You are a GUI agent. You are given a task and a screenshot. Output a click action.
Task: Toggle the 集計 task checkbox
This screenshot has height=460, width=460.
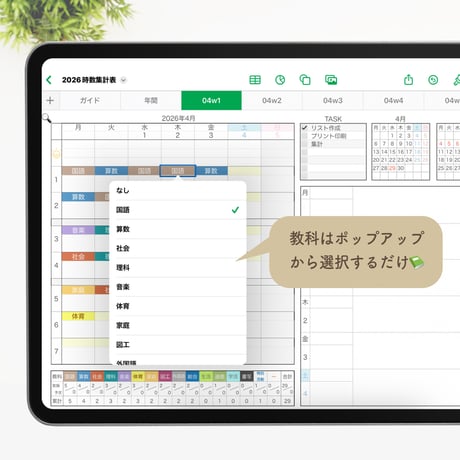[304, 144]
